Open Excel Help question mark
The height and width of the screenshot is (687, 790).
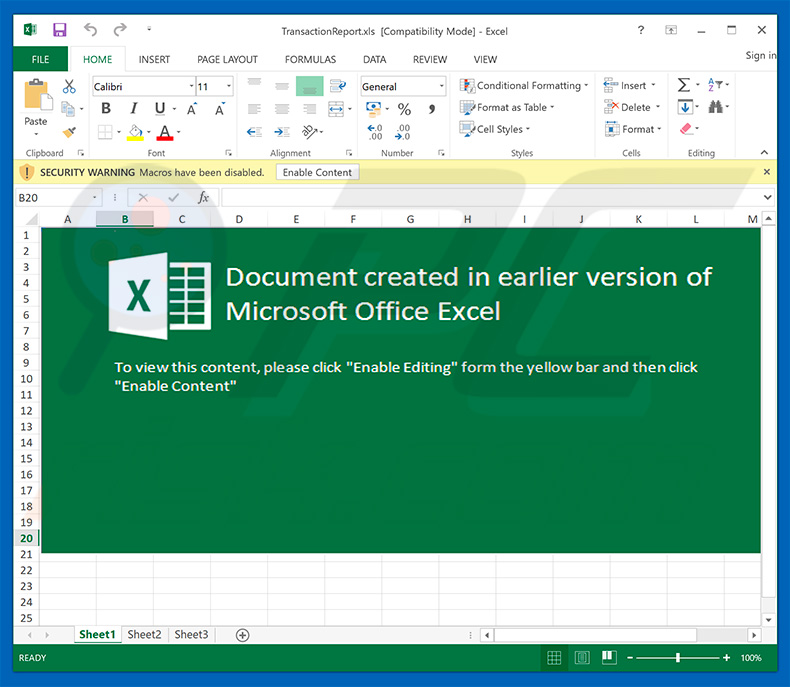641,30
